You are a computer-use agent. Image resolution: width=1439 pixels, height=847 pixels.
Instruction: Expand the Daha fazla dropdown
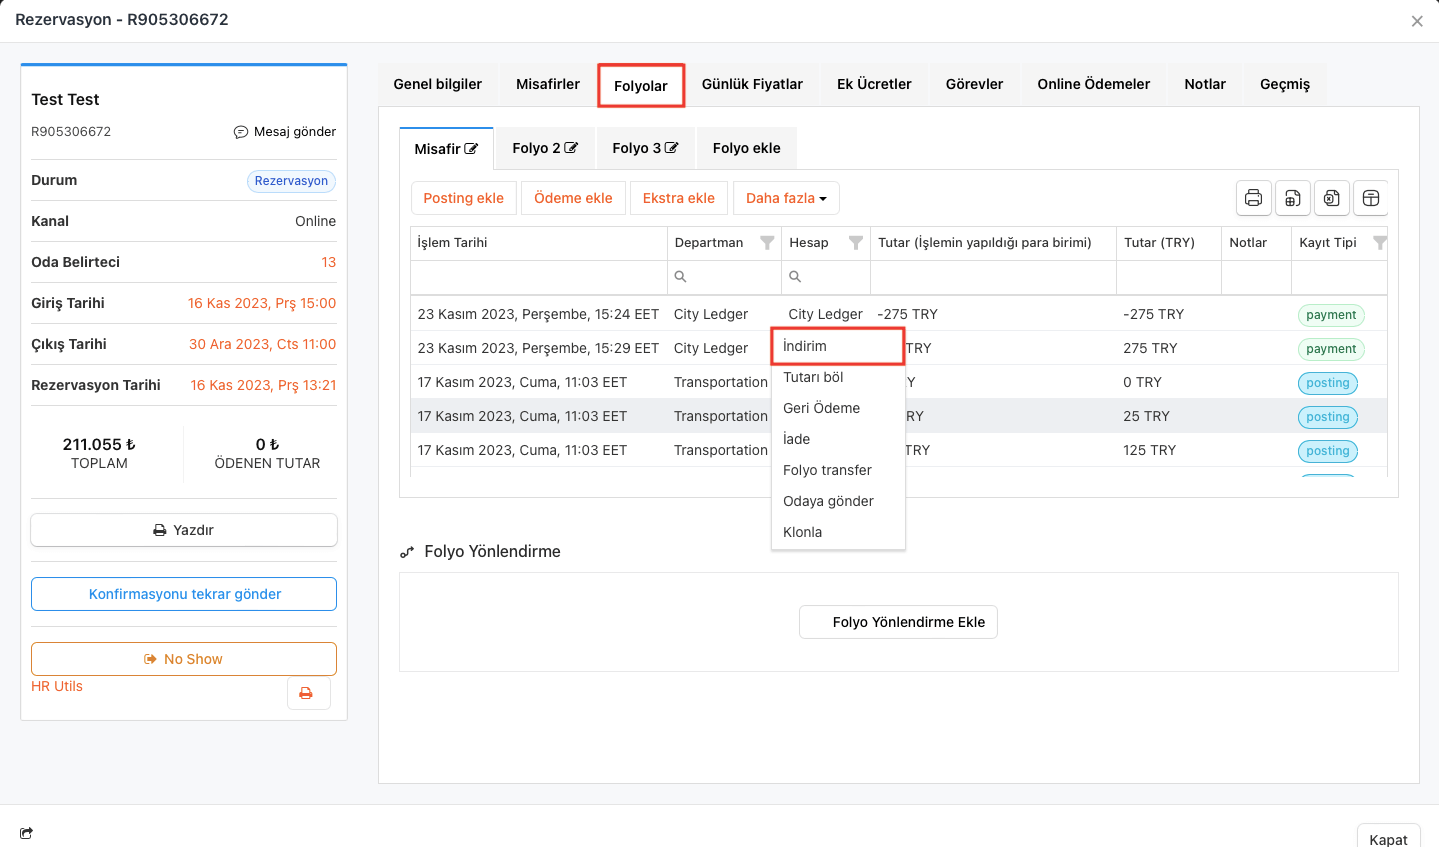pyautogui.click(x=786, y=198)
